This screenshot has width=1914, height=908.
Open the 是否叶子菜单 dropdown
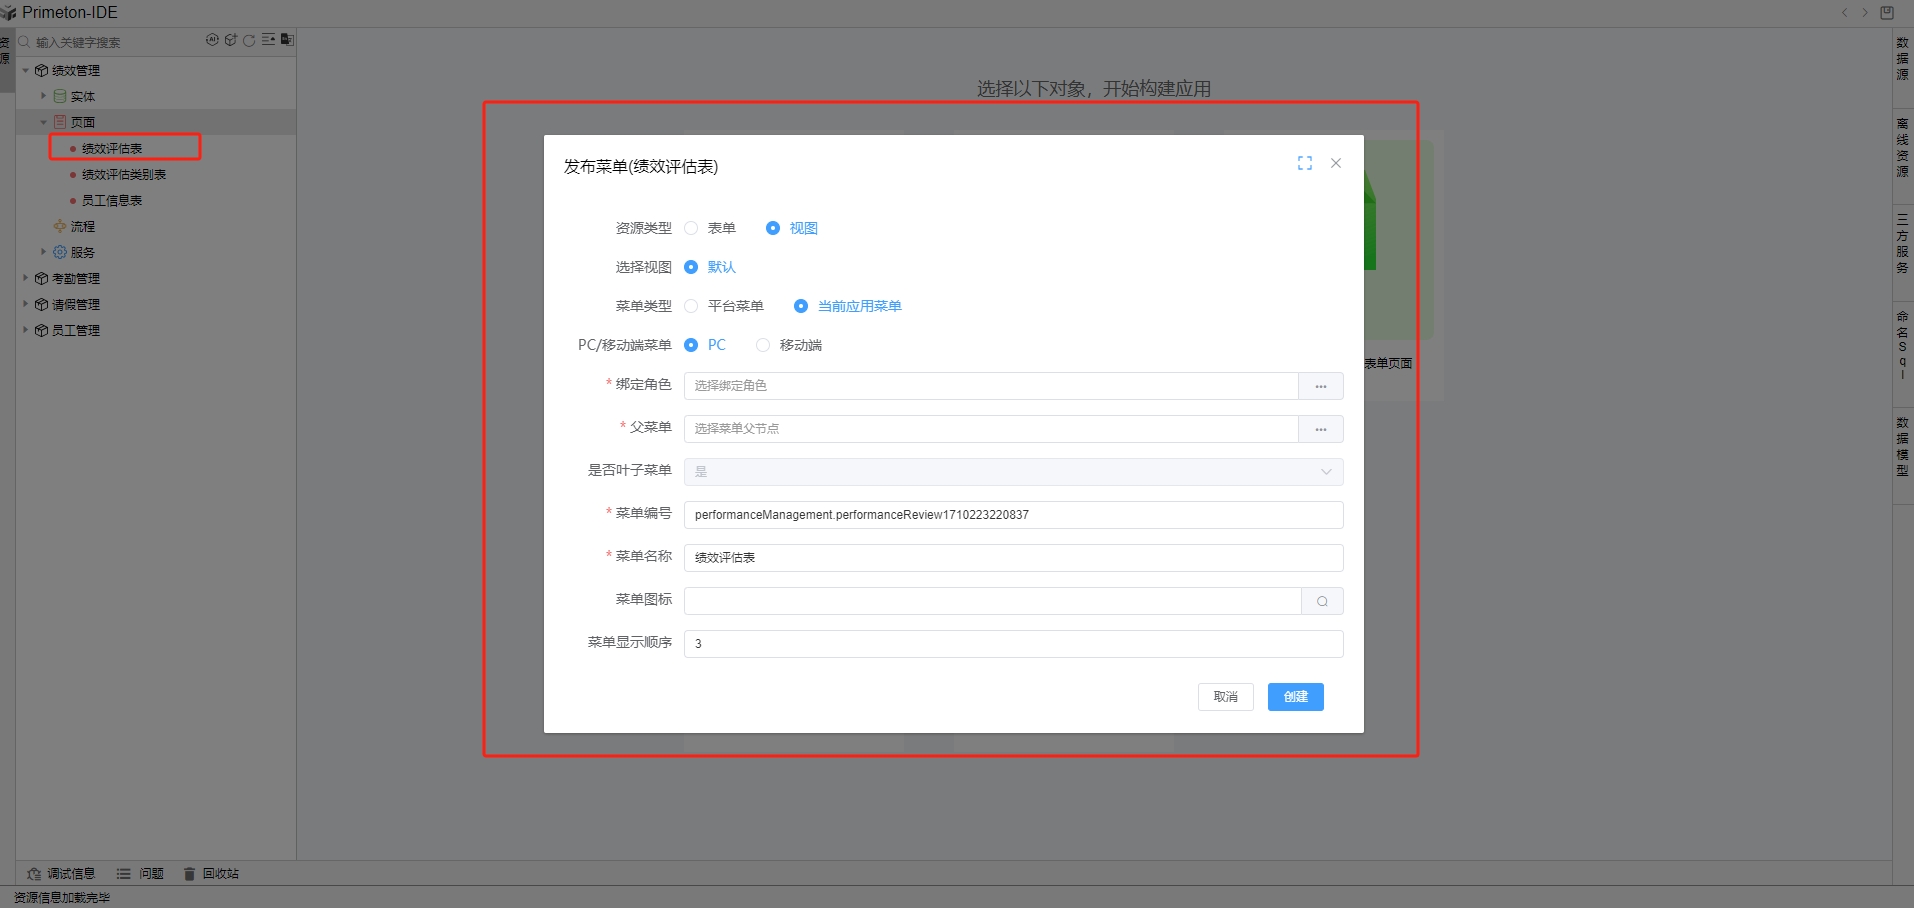1012,472
